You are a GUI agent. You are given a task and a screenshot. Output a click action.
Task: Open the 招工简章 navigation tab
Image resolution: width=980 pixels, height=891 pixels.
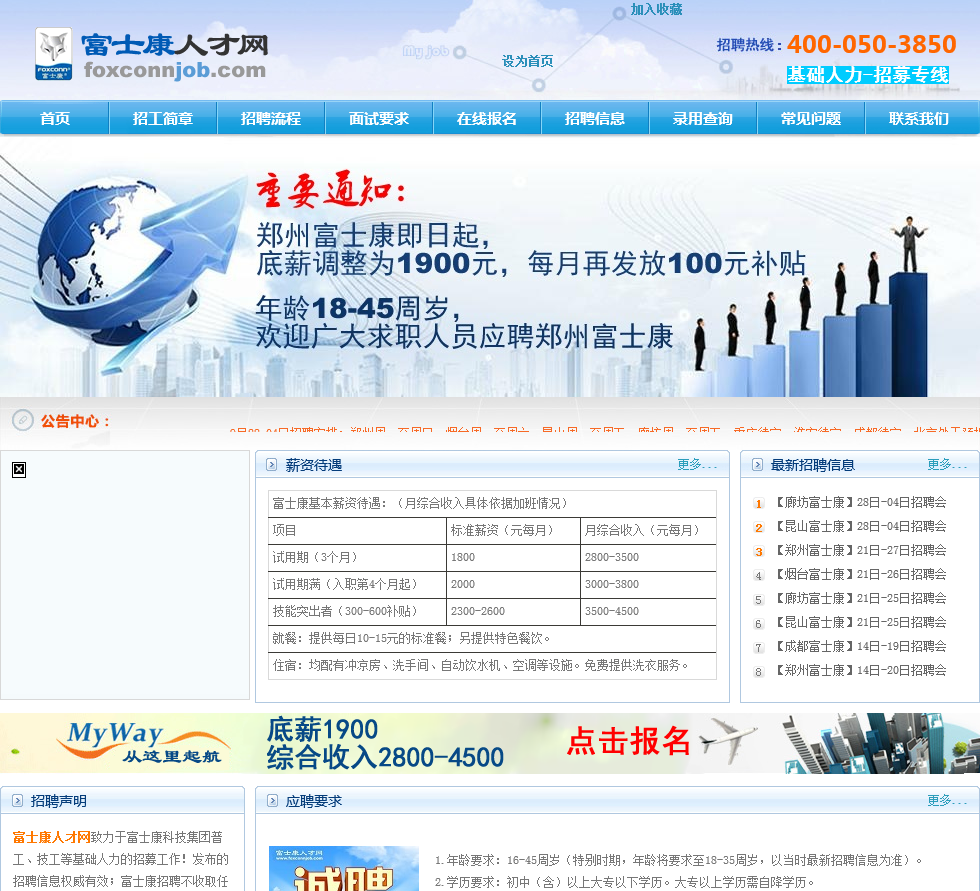(162, 117)
